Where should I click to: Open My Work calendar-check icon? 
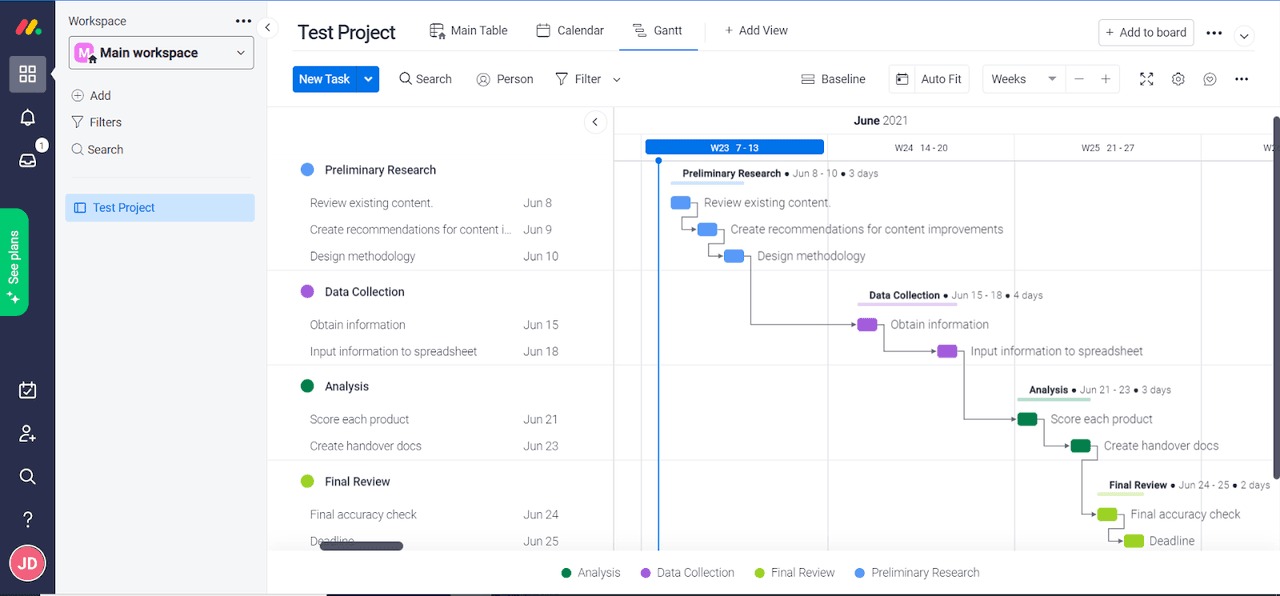click(x=27, y=391)
